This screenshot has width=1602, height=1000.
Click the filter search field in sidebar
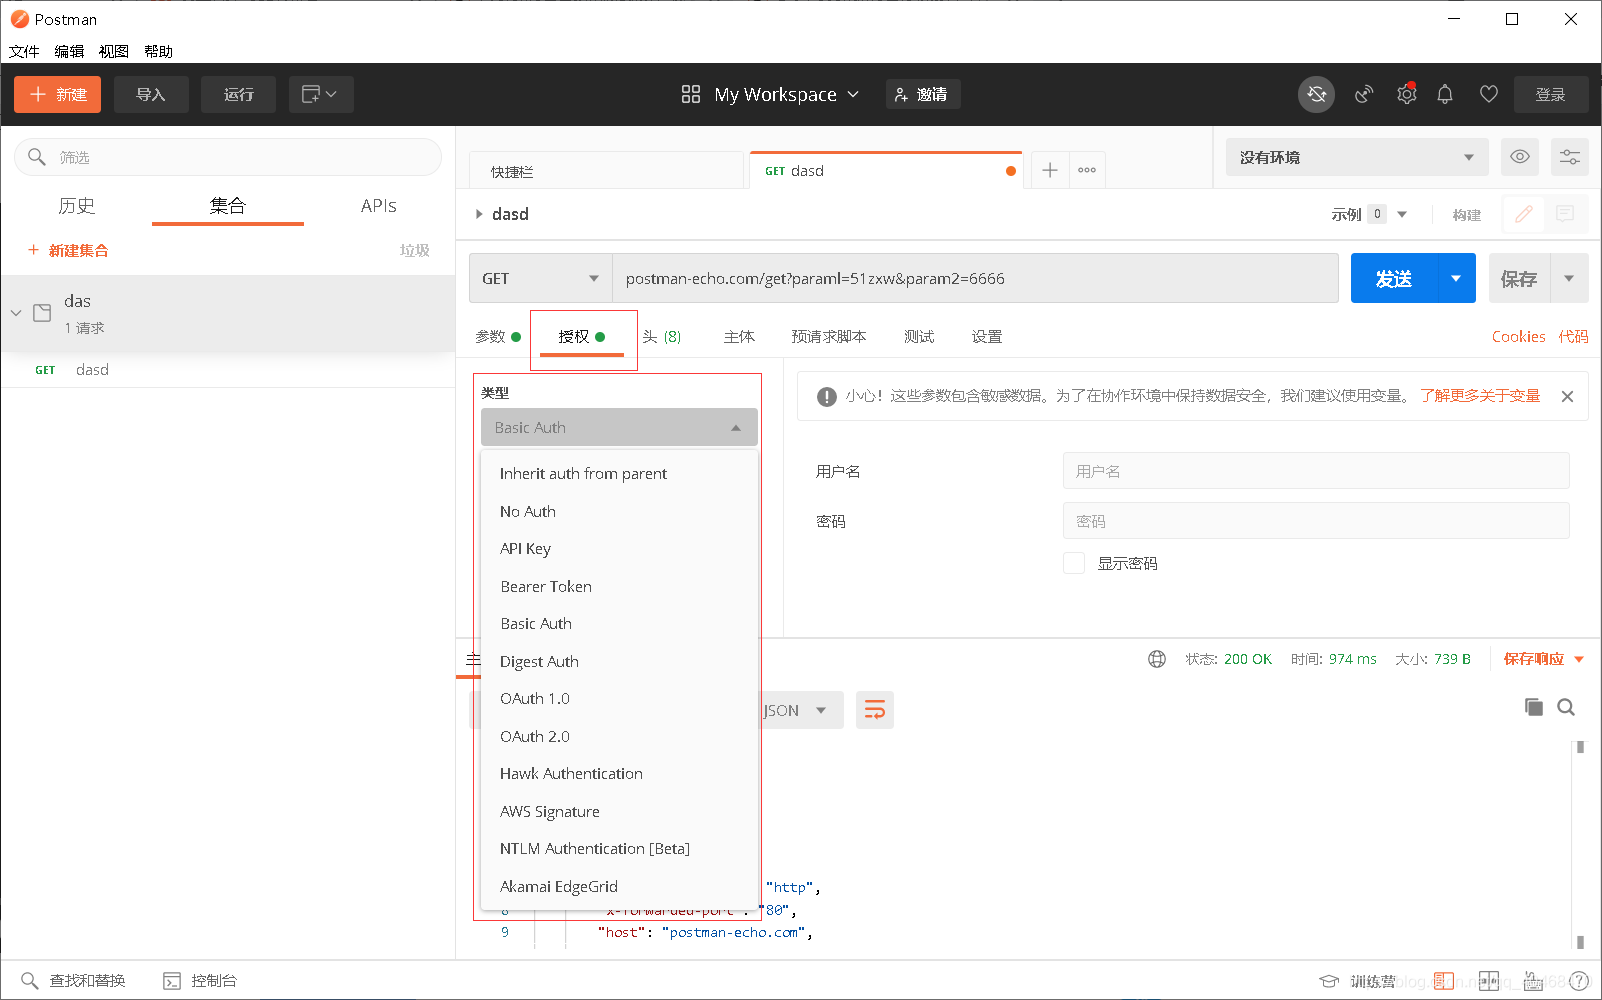tap(228, 157)
